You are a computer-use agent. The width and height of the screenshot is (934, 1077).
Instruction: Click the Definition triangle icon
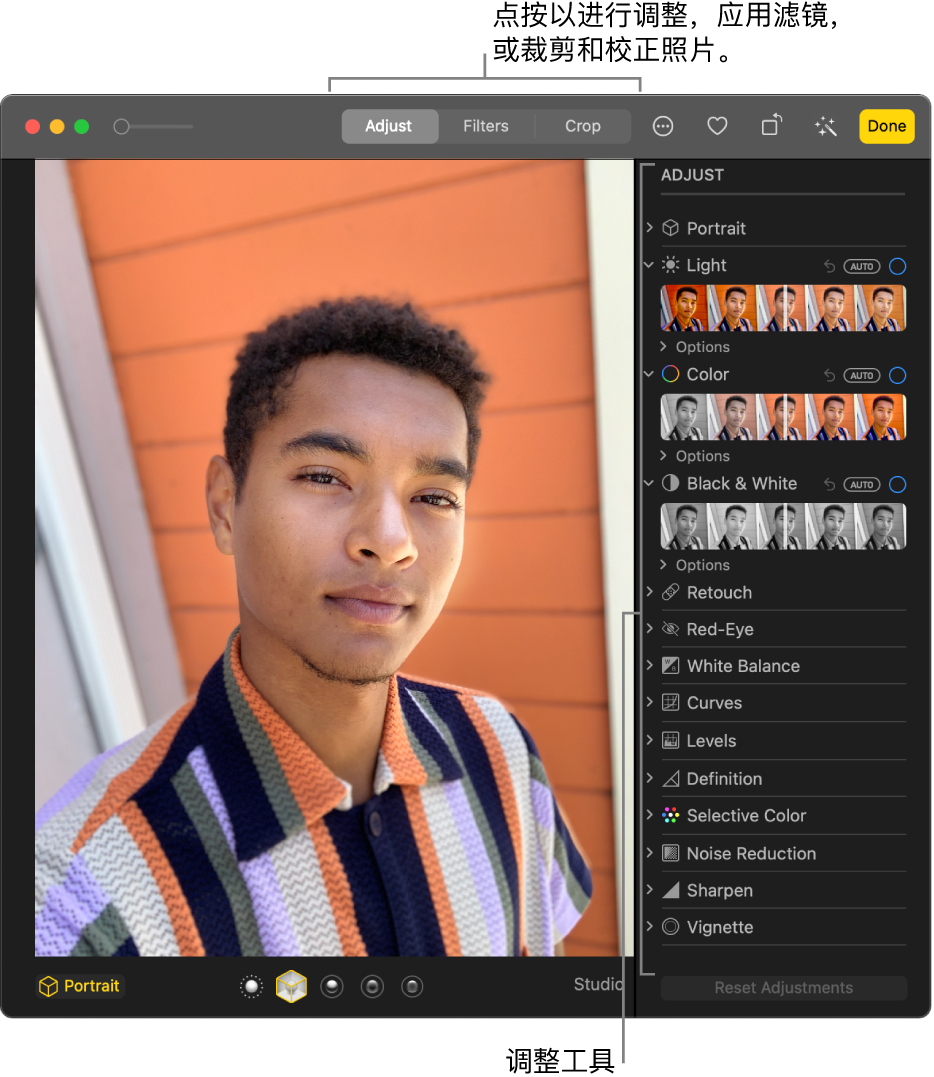(x=670, y=778)
